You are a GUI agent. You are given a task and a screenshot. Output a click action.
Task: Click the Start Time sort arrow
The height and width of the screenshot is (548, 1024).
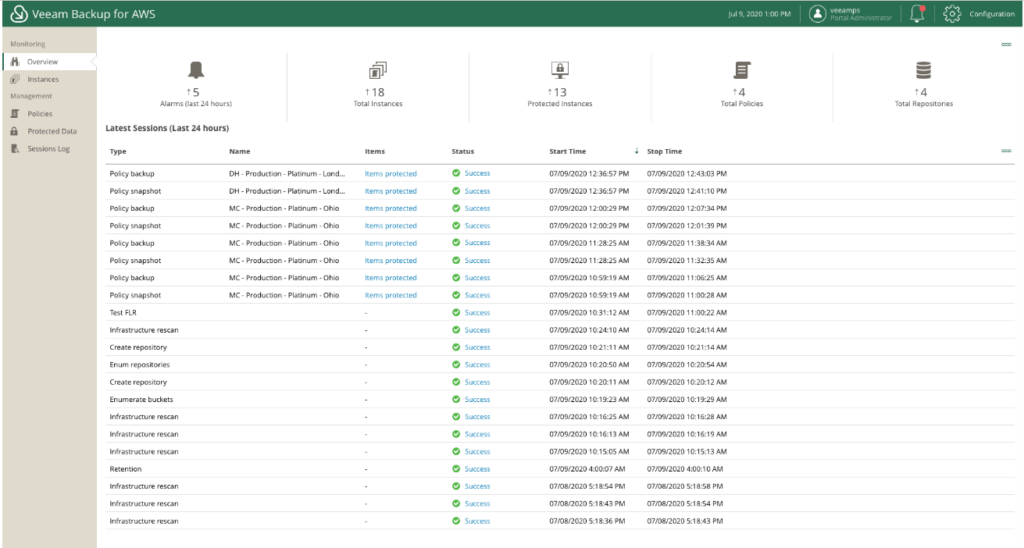pyautogui.click(x=636, y=151)
